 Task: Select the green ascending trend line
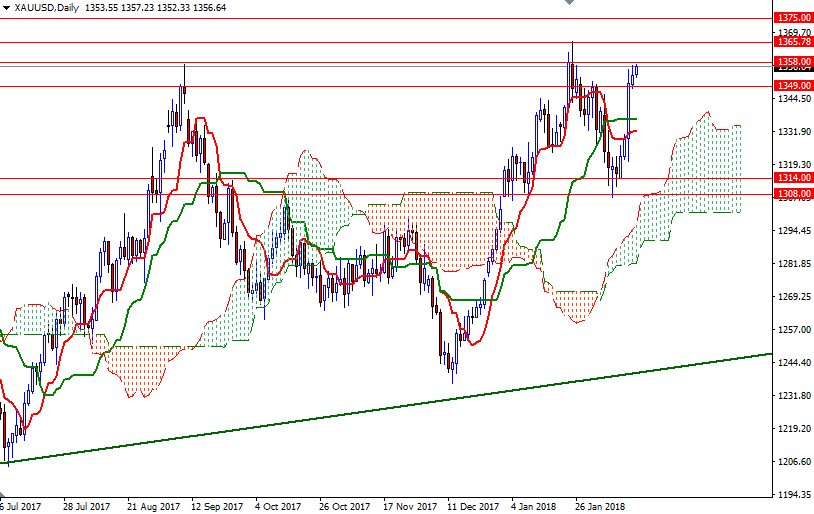[387, 410]
